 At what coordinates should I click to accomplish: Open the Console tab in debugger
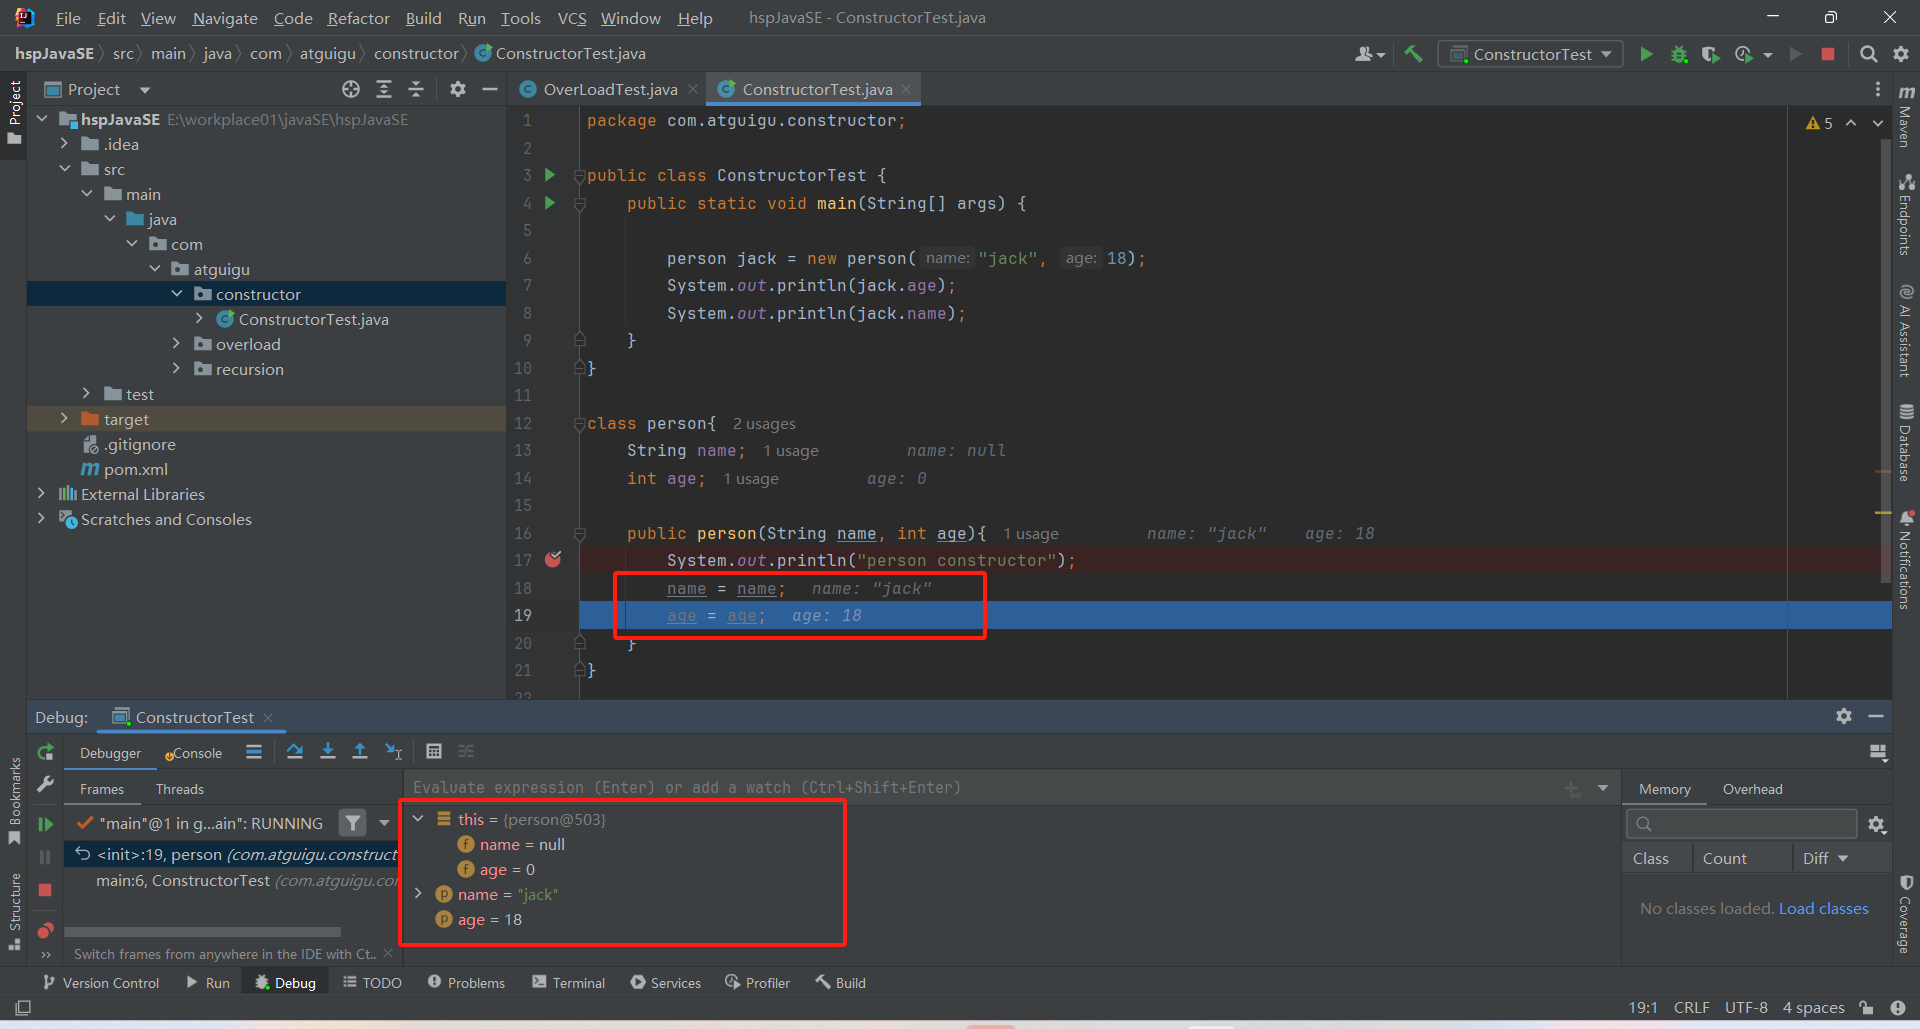click(x=194, y=754)
